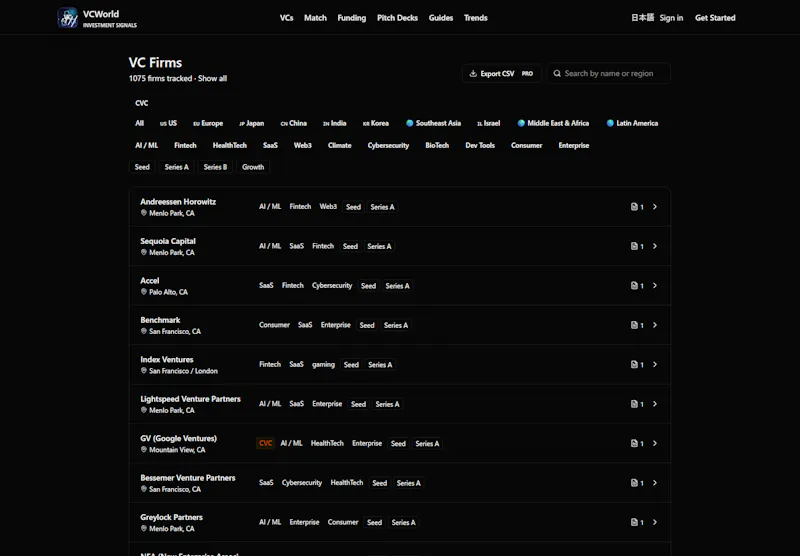The image size is (800, 556).
Task: Expand the Bessemer Venture Partners chevron
Action: 655,483
